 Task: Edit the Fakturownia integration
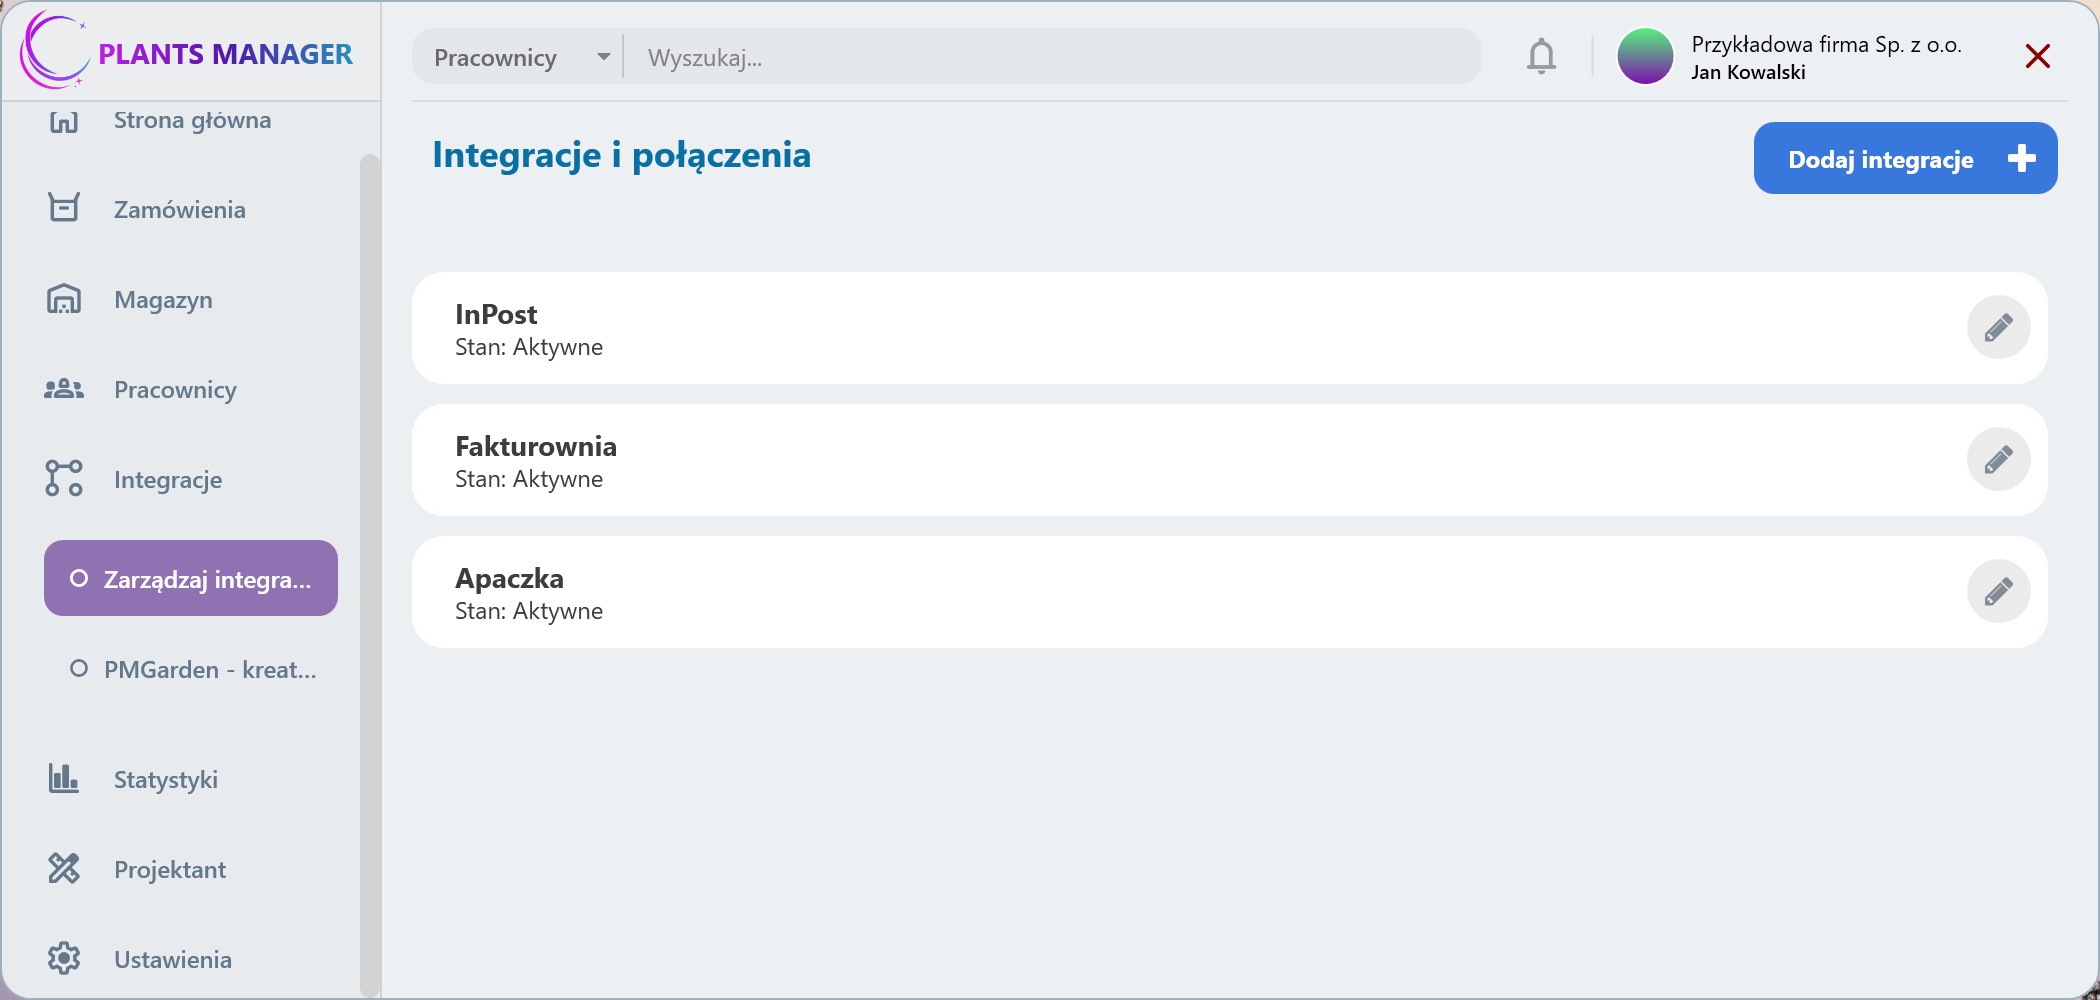1997,459
